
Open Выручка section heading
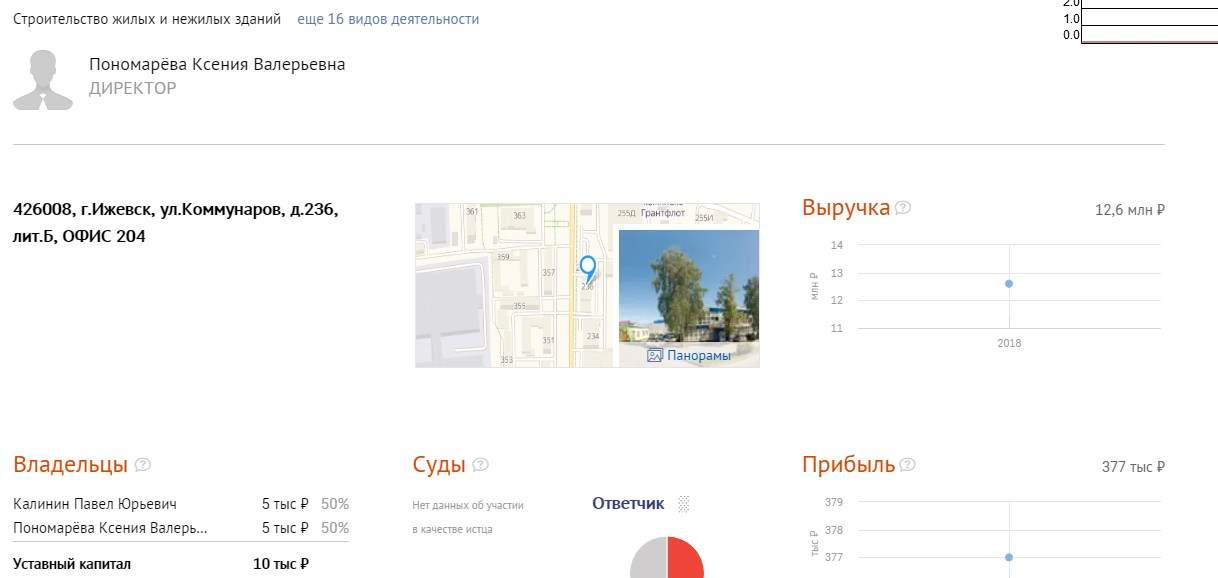click(846, 208)
